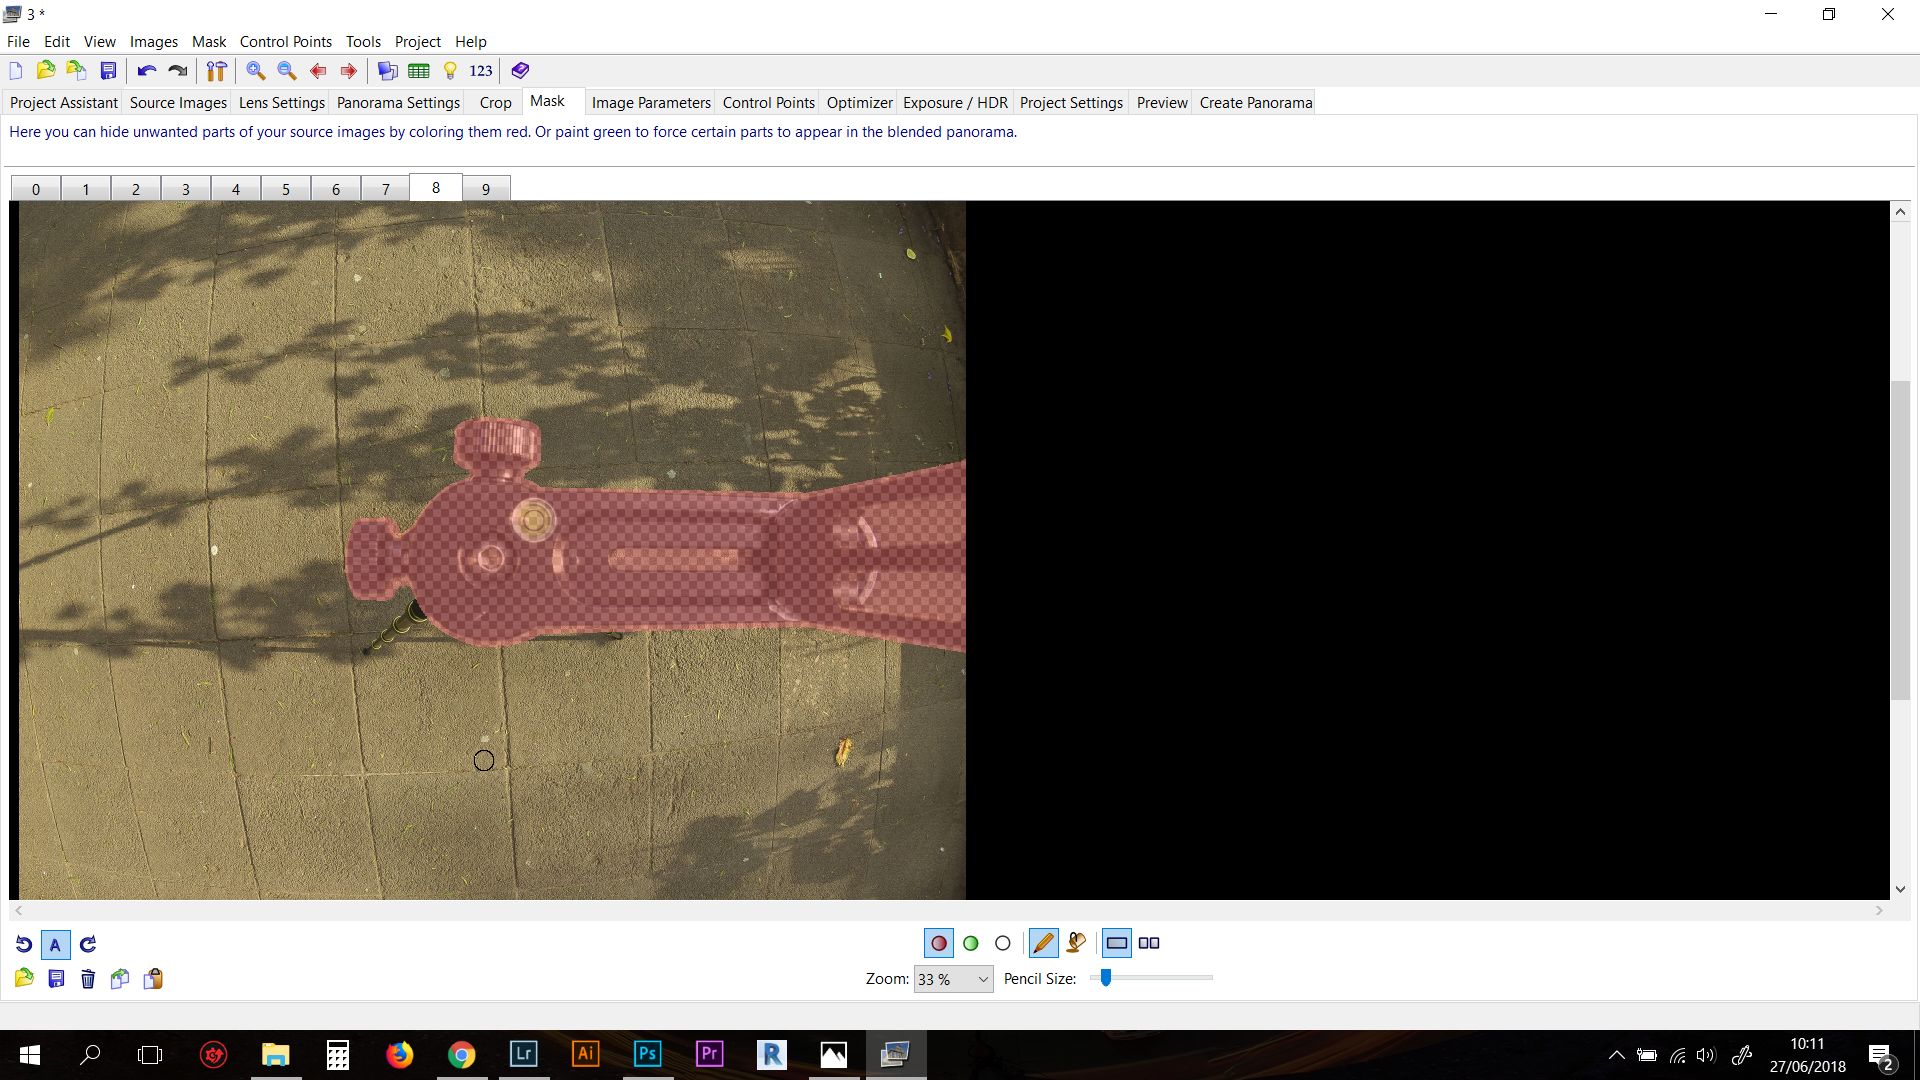
Task: Switch to Source Images tab
Action: [178, 102]
